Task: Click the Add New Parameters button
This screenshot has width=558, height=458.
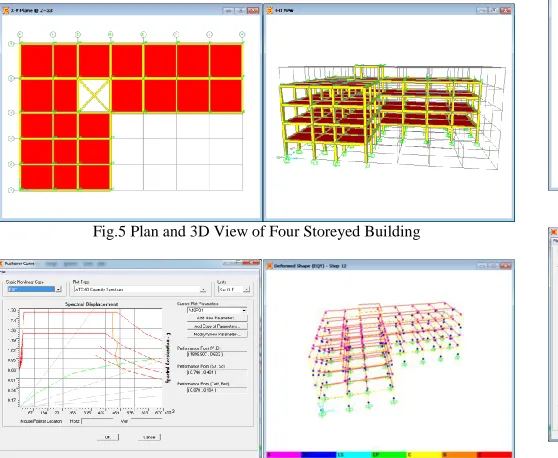Action: (217, 318)
